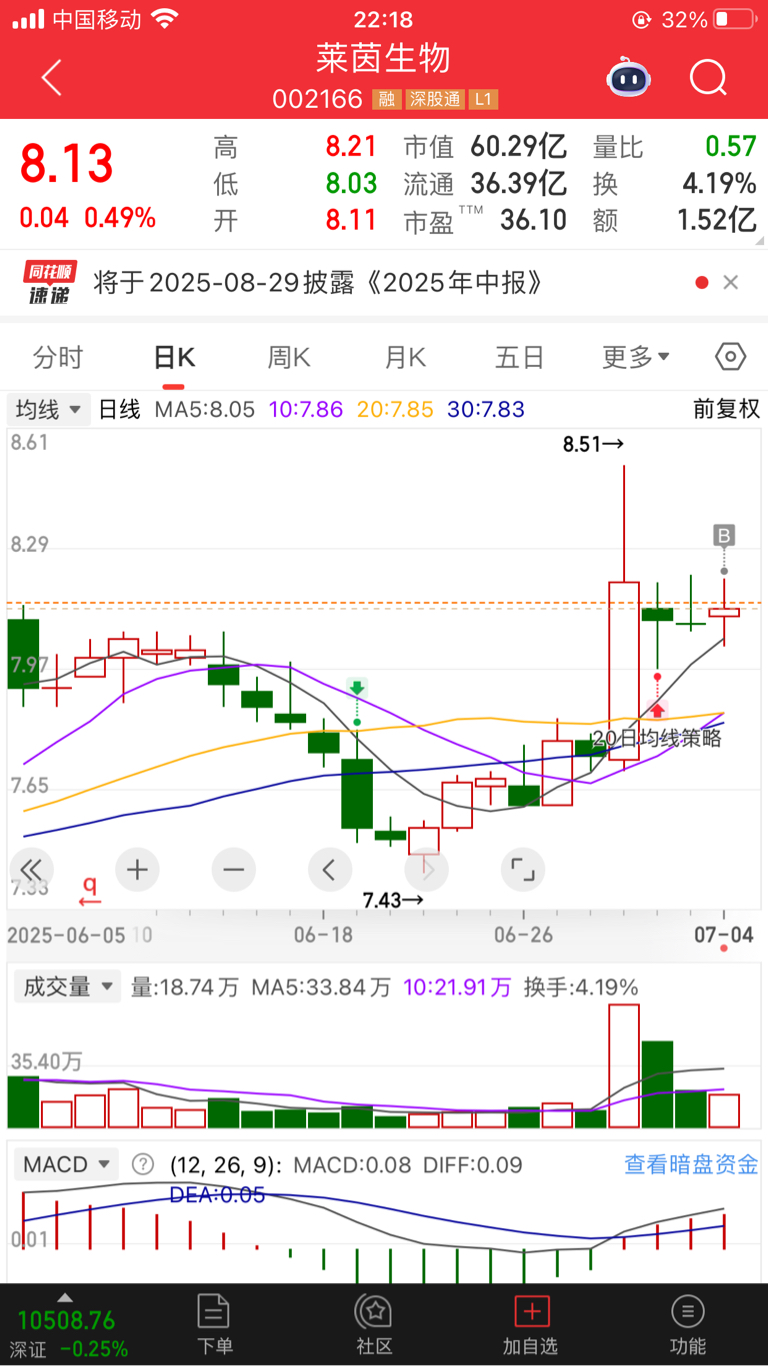Expand the 深证 index ticker arrow
The width and height of the screenshot is (768, 1366).
click(x=66, y=1296)
